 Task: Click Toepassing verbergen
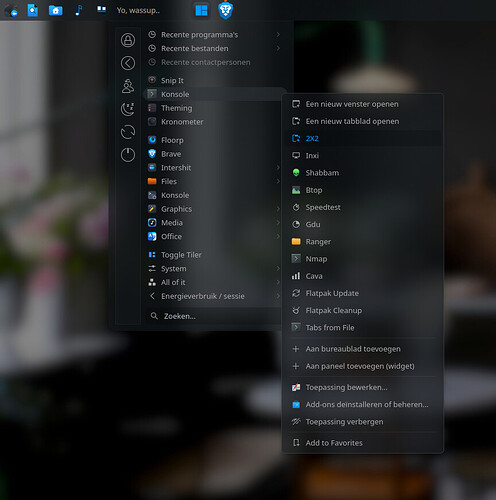364,422
